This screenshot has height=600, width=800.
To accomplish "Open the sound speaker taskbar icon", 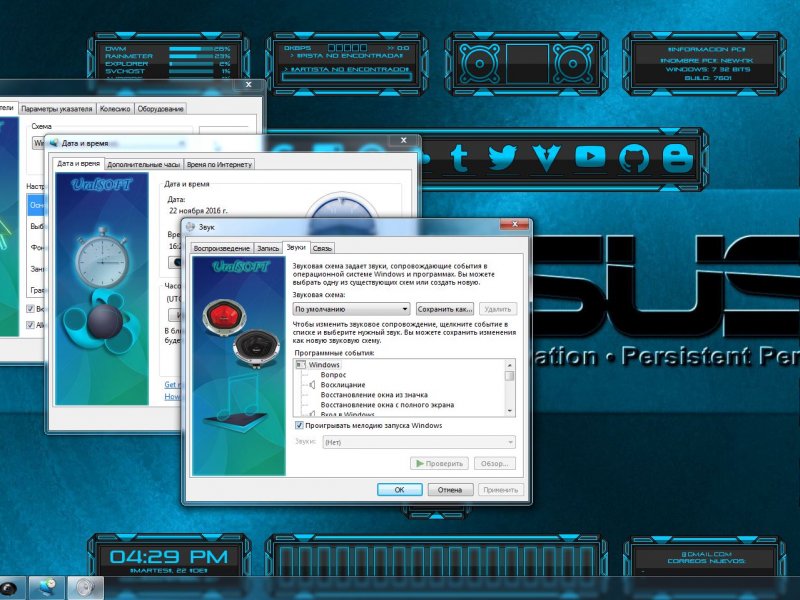I will click(85, 588).
